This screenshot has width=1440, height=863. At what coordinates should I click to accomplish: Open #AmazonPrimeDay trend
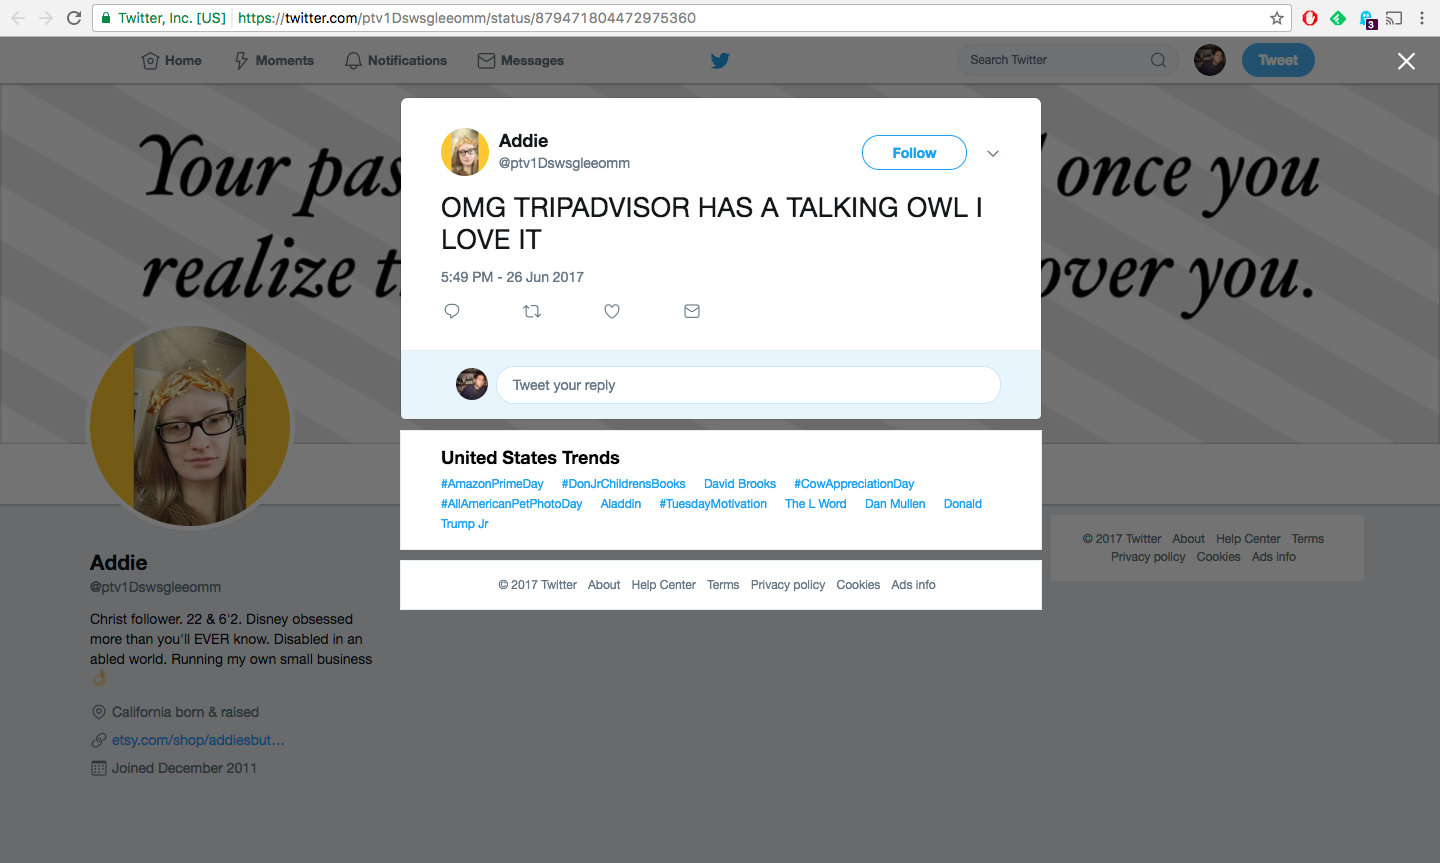(x=492, y=484)
